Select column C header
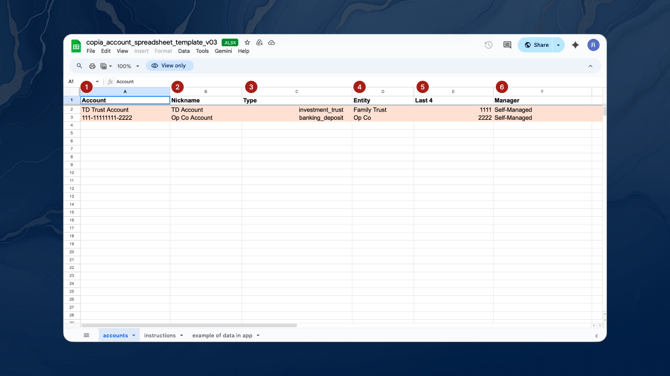Viewport: 670px width, 376px height. [x=297, y=91]
